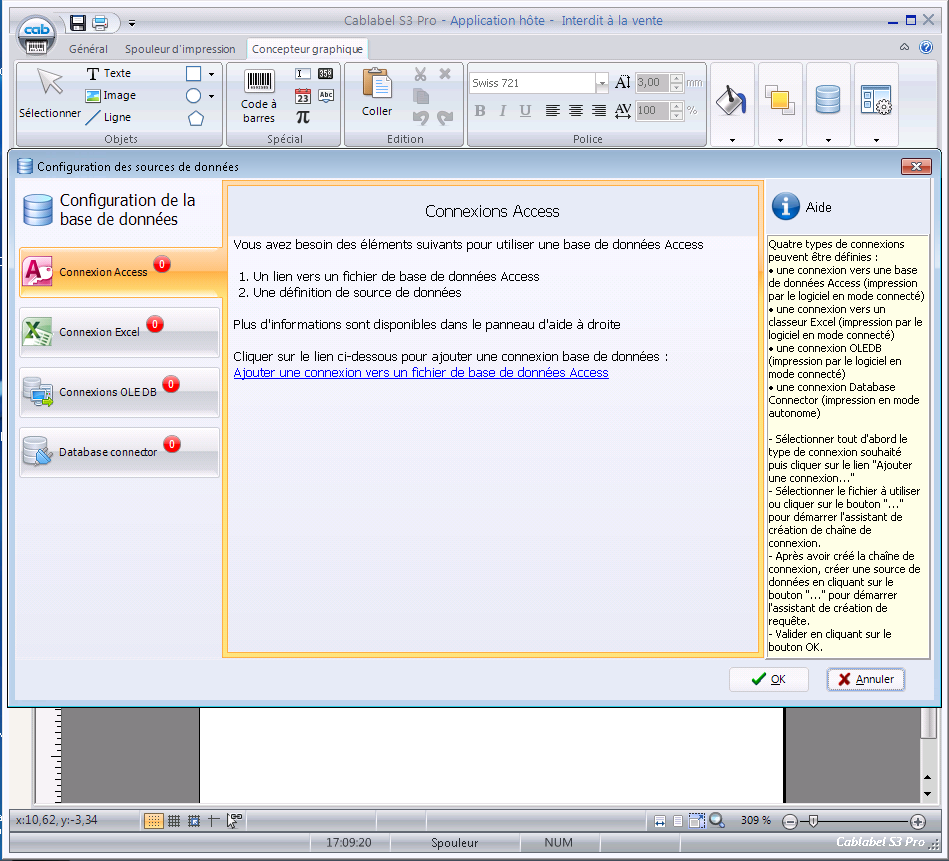Align text left
This screenshot has height=861, width=949.
552,110
